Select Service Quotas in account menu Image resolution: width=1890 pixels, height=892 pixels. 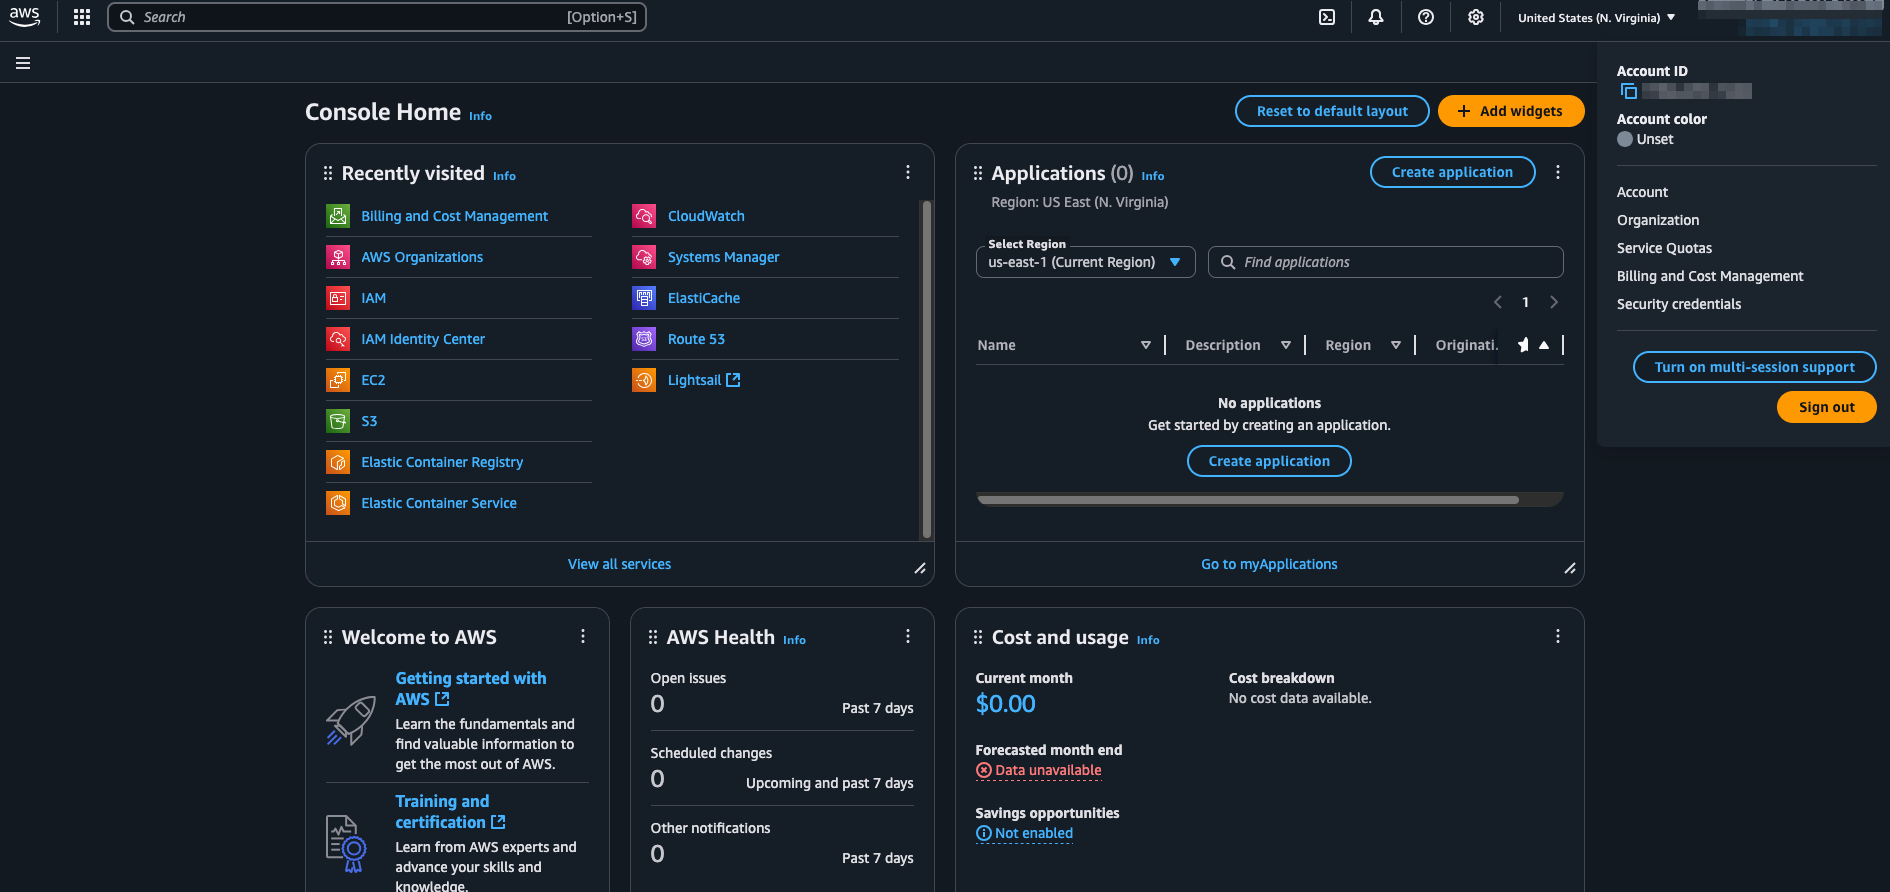tap(1664, 248)
